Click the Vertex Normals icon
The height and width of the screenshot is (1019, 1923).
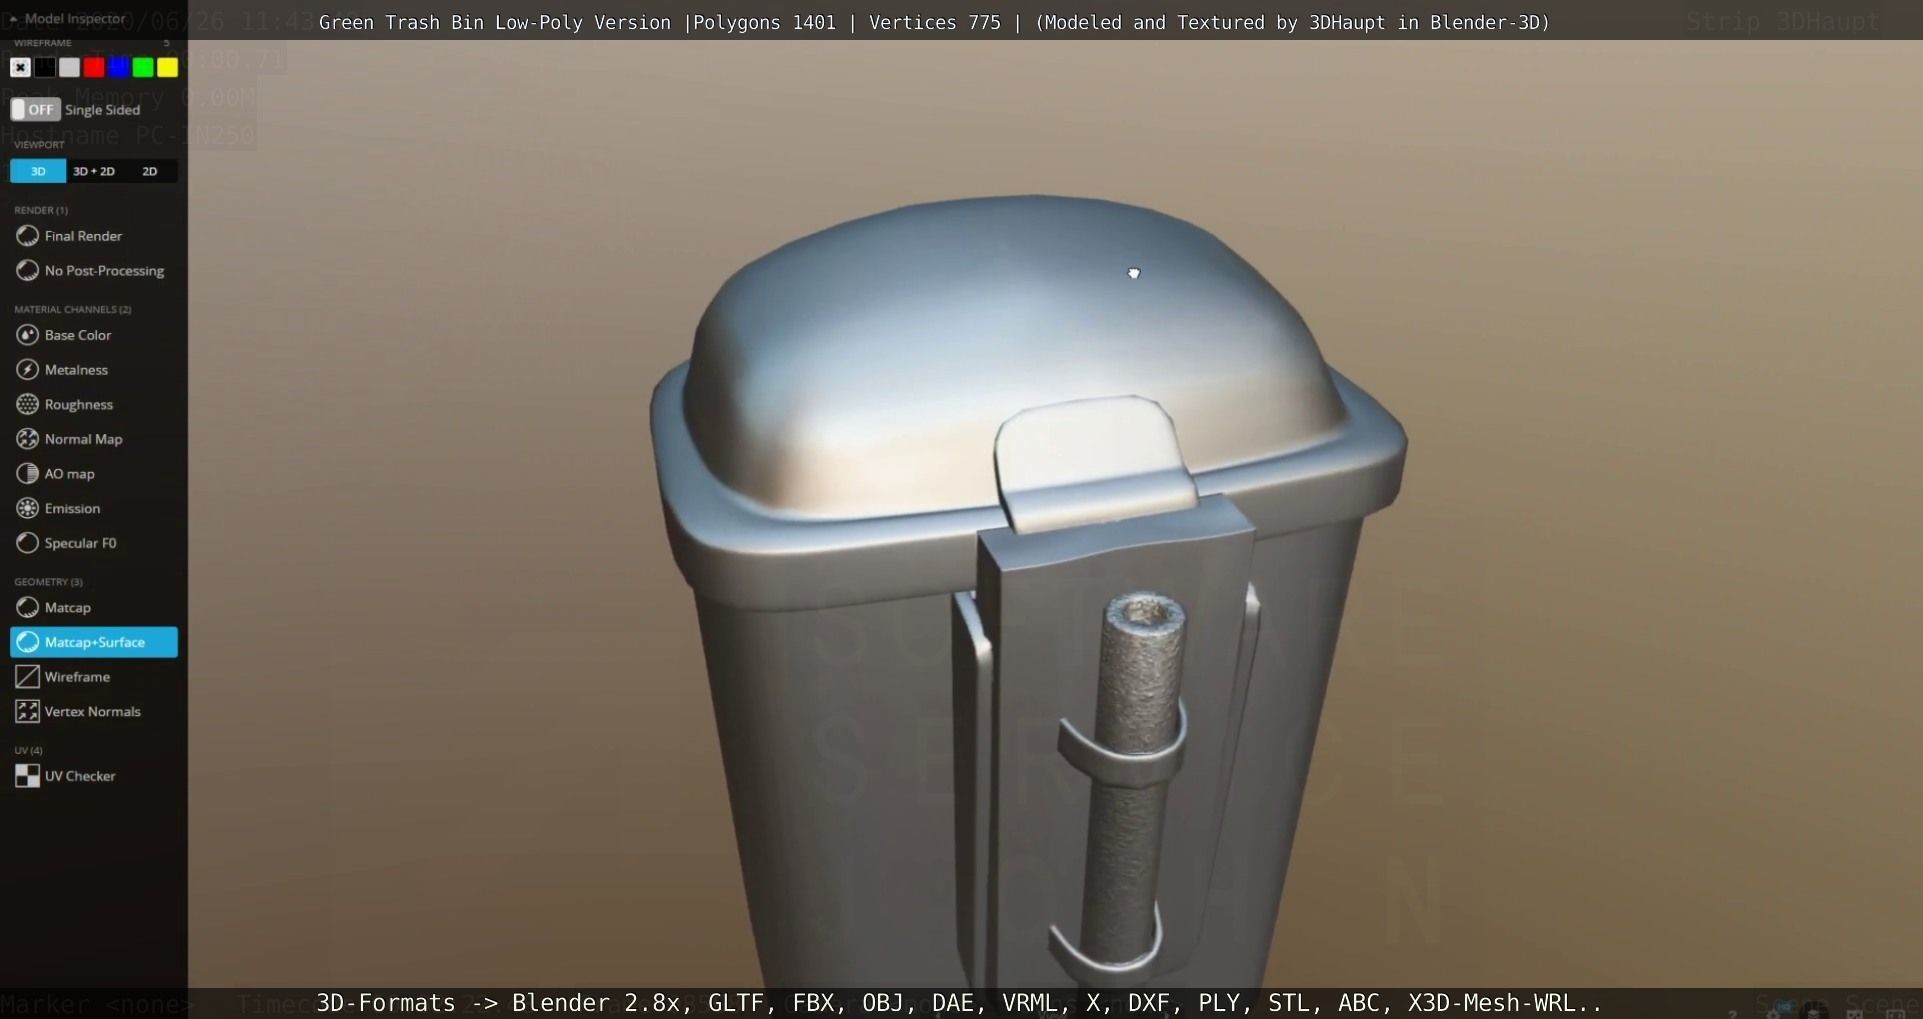[x=27, y=711]
